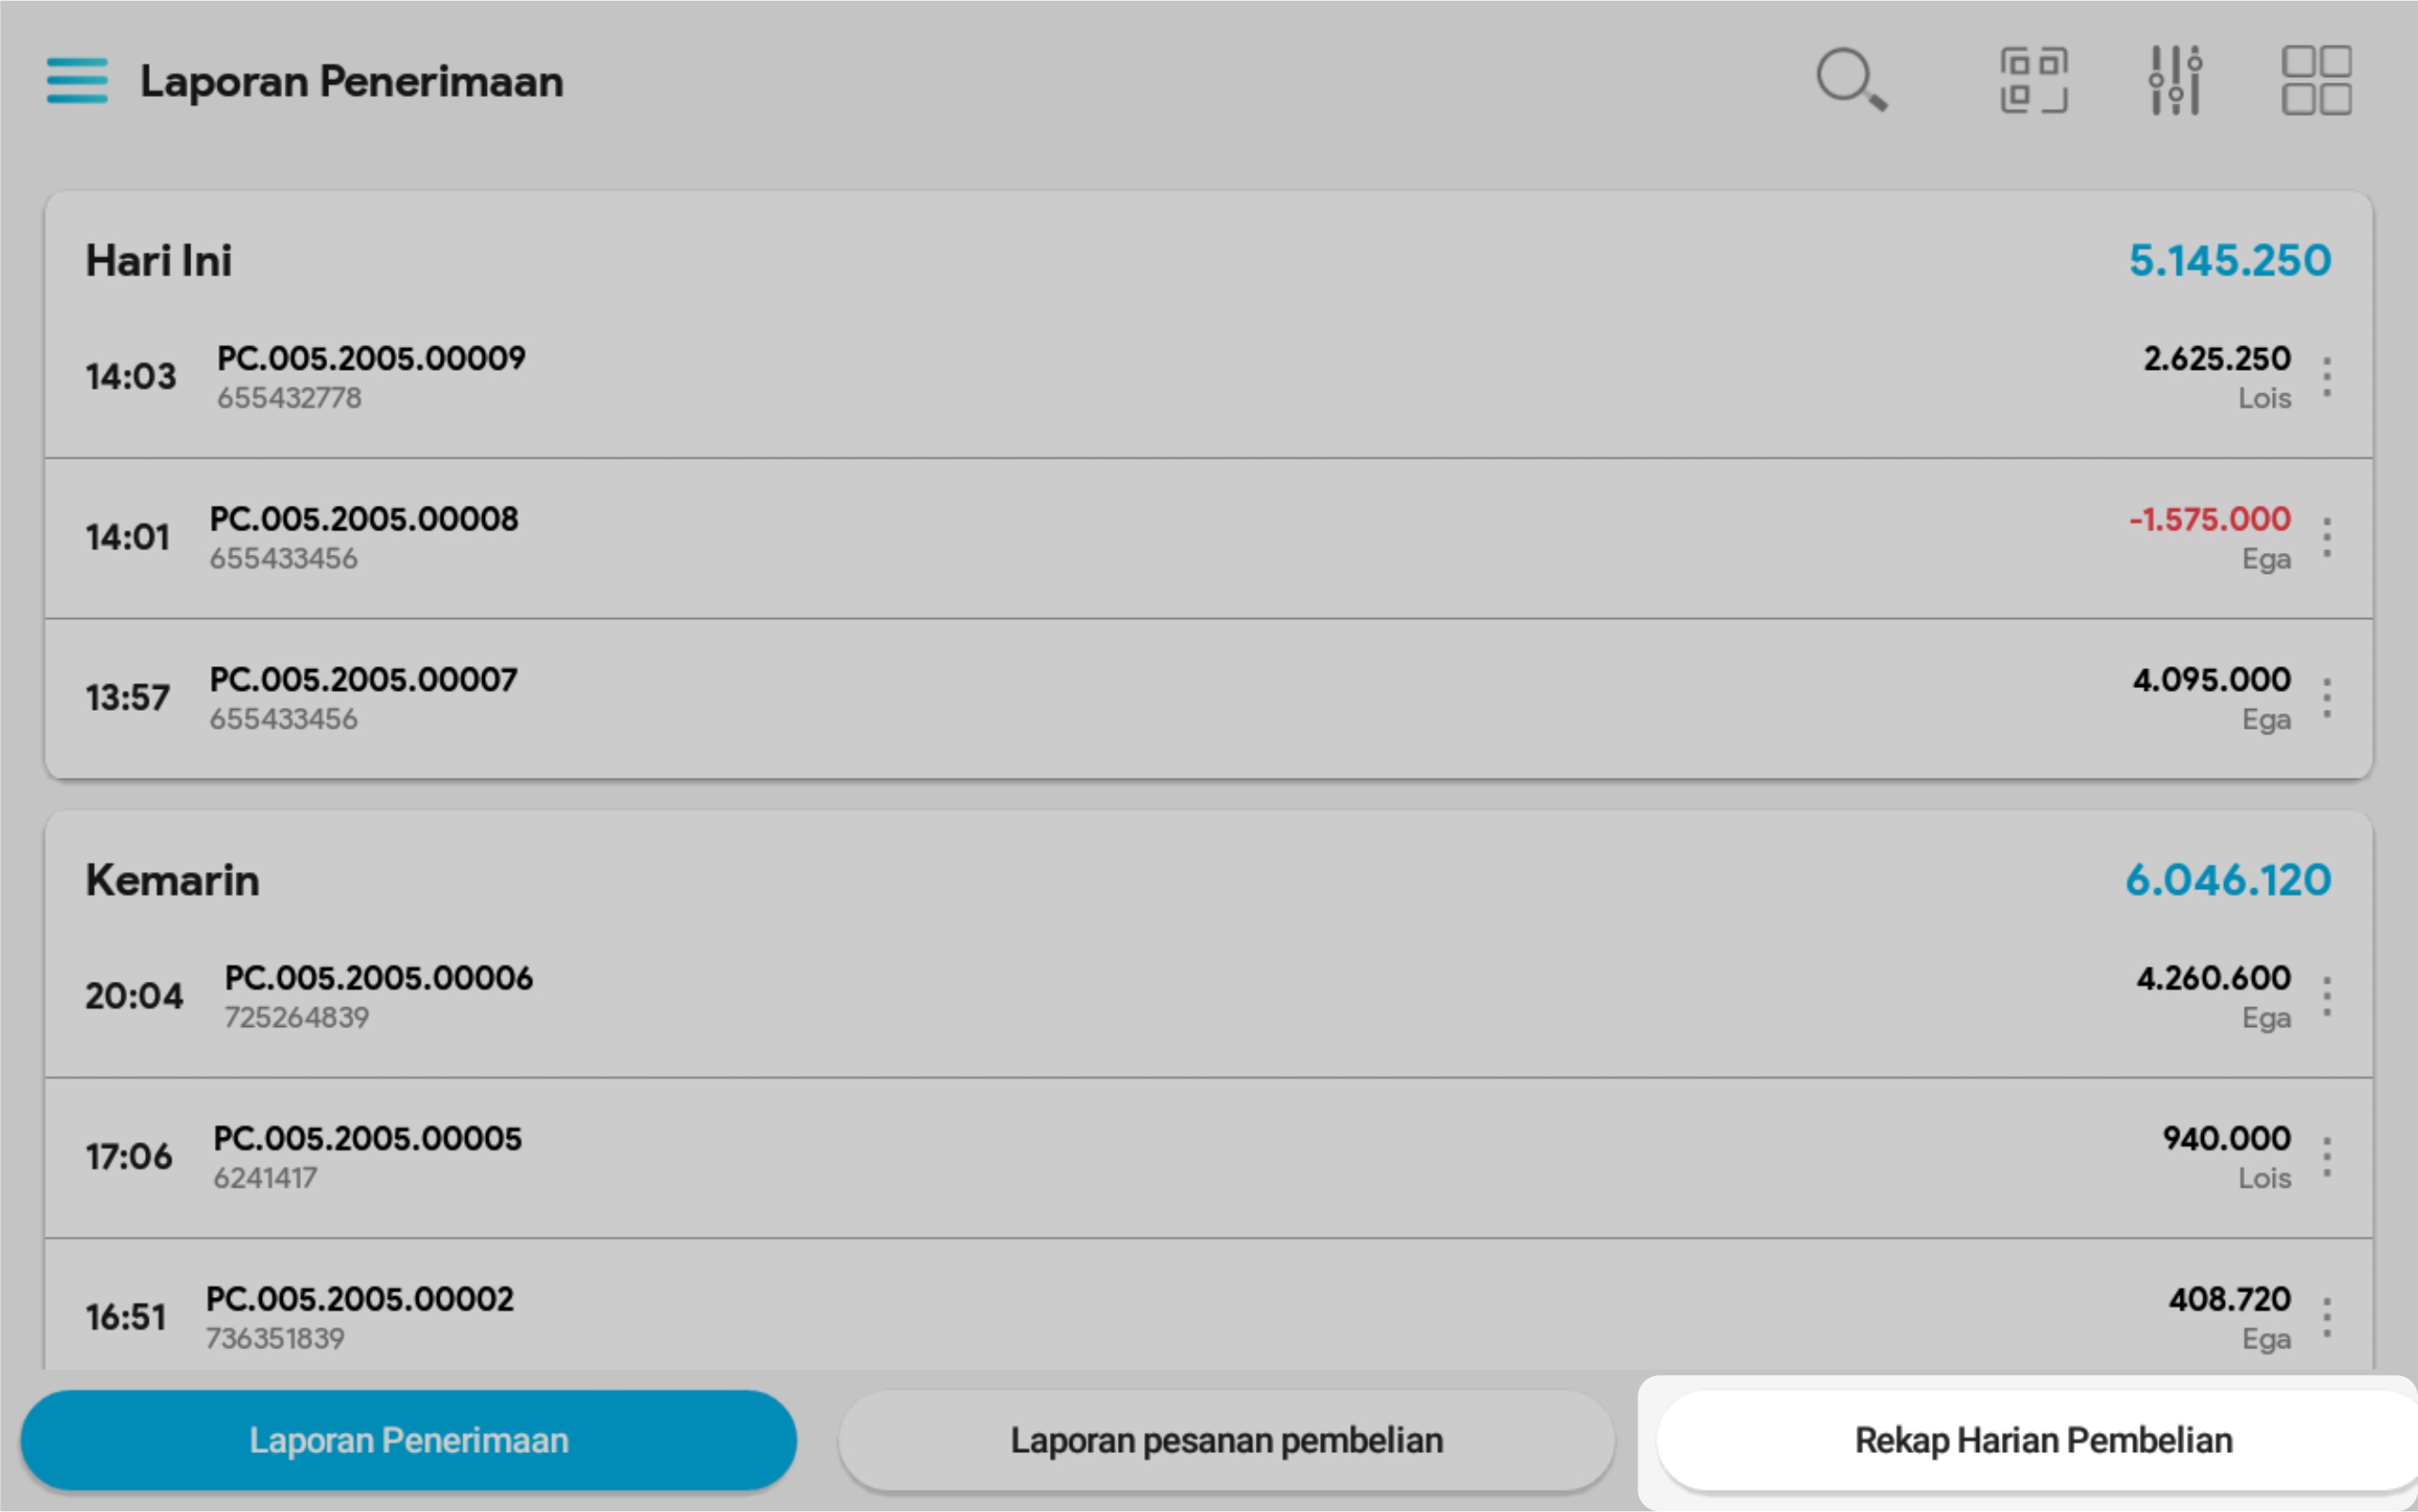Select the 13:57 entry PC.005.2005.00007
2418x1512 pixels.
362,697
